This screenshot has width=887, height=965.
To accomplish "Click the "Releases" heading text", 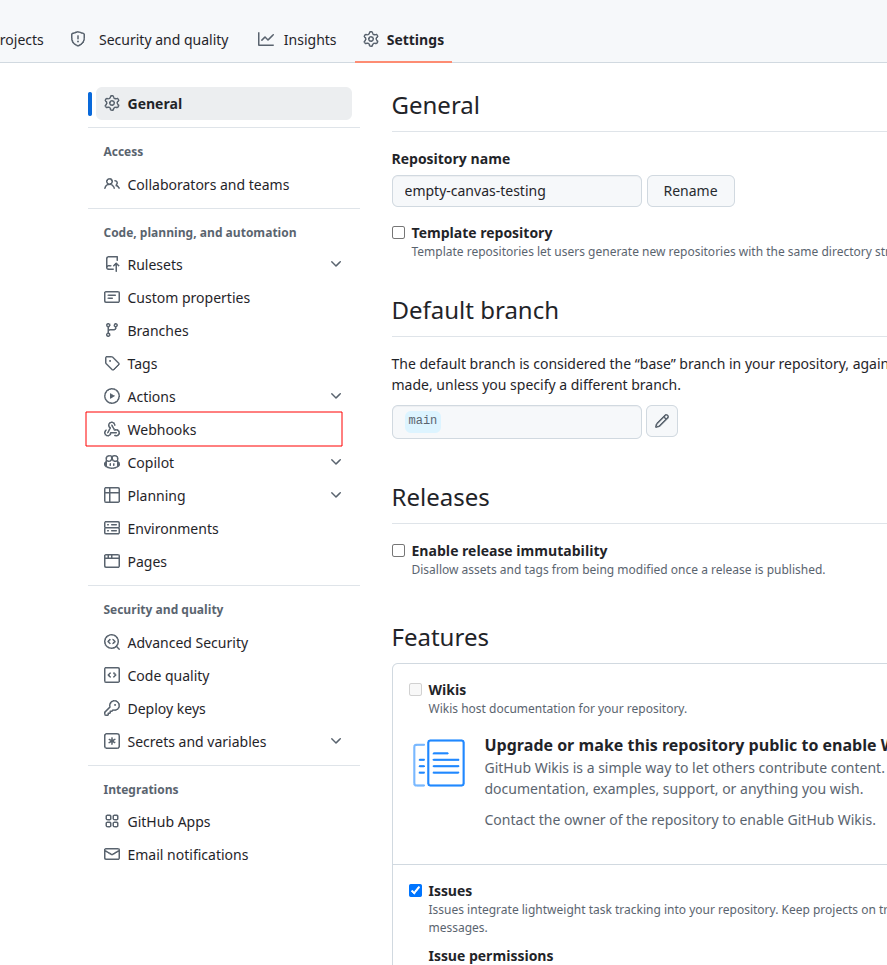I will (440, 497).
